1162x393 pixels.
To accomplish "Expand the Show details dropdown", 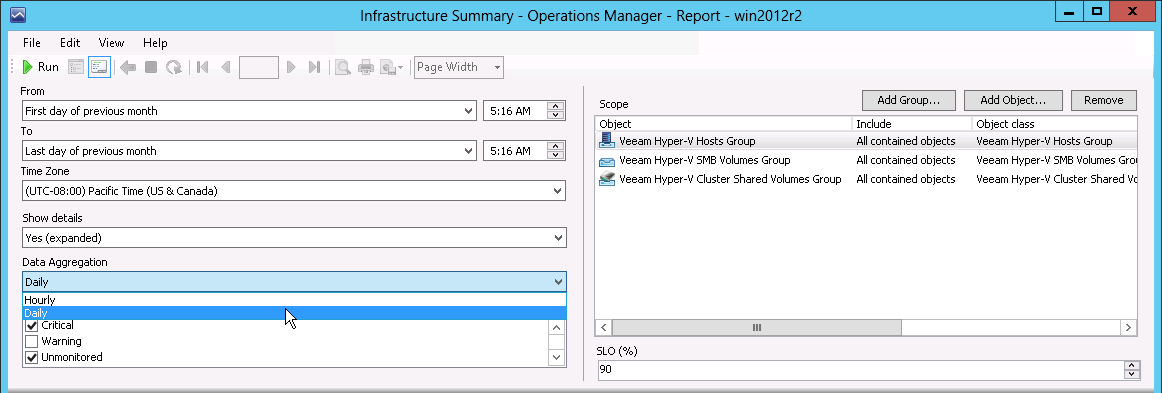I will tap(294, 238).
